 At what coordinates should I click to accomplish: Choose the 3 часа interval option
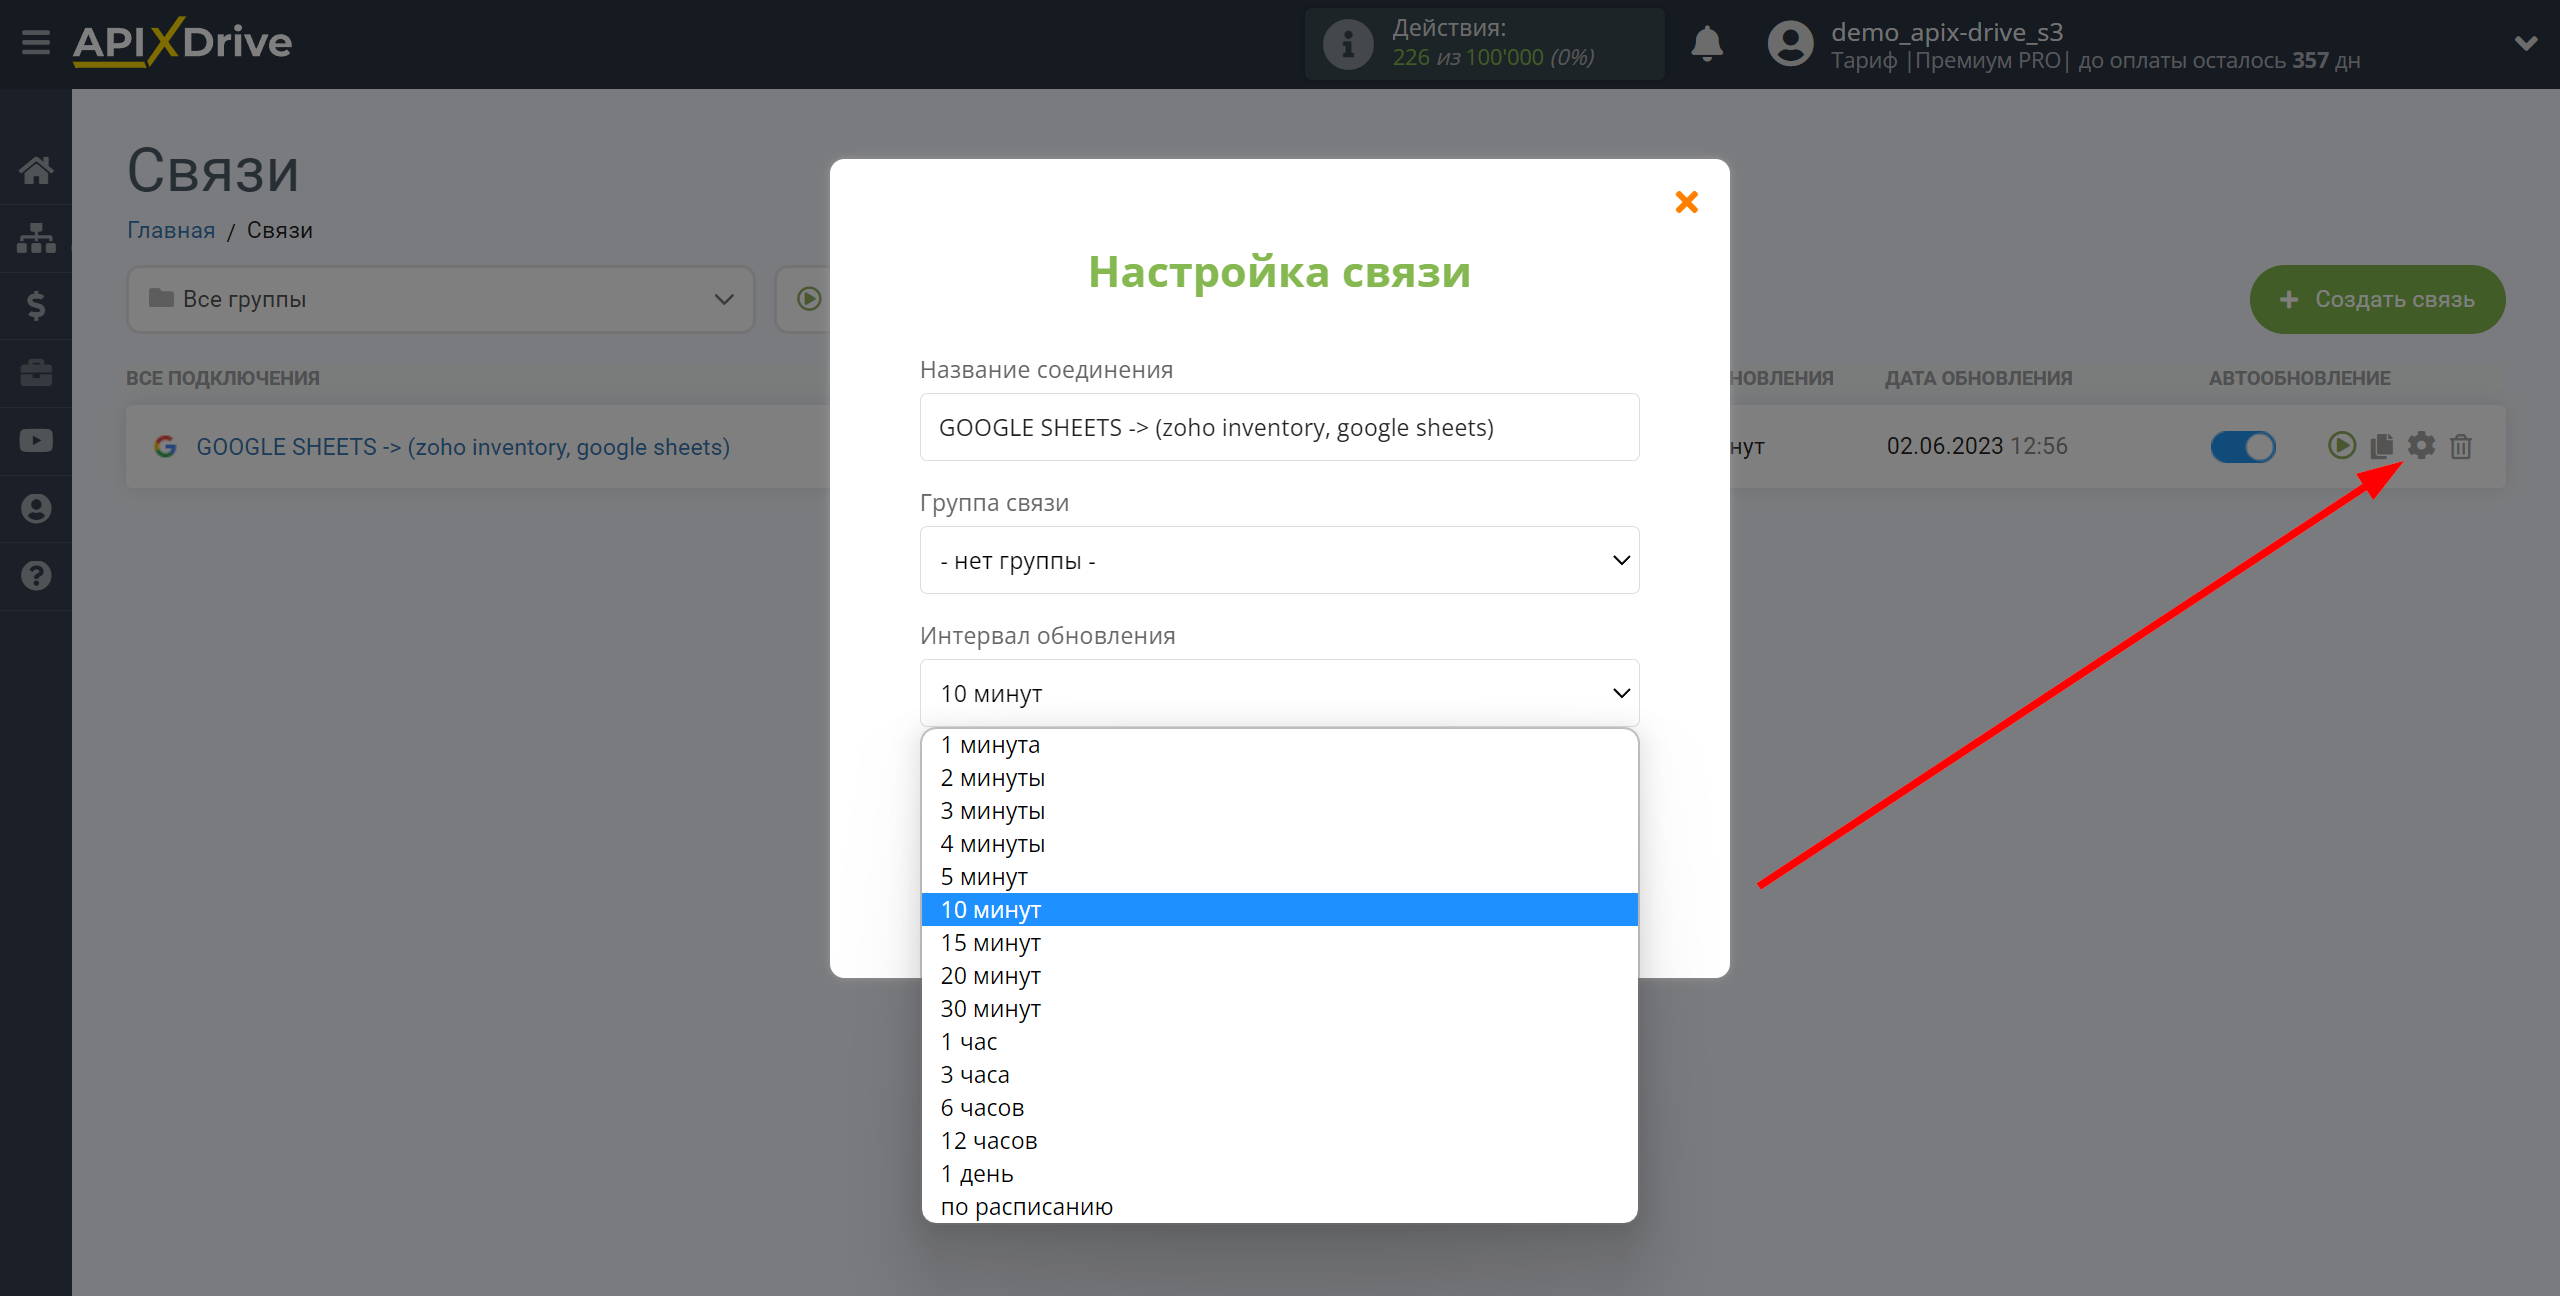pyautogui.click(x=1280, y=1075)
